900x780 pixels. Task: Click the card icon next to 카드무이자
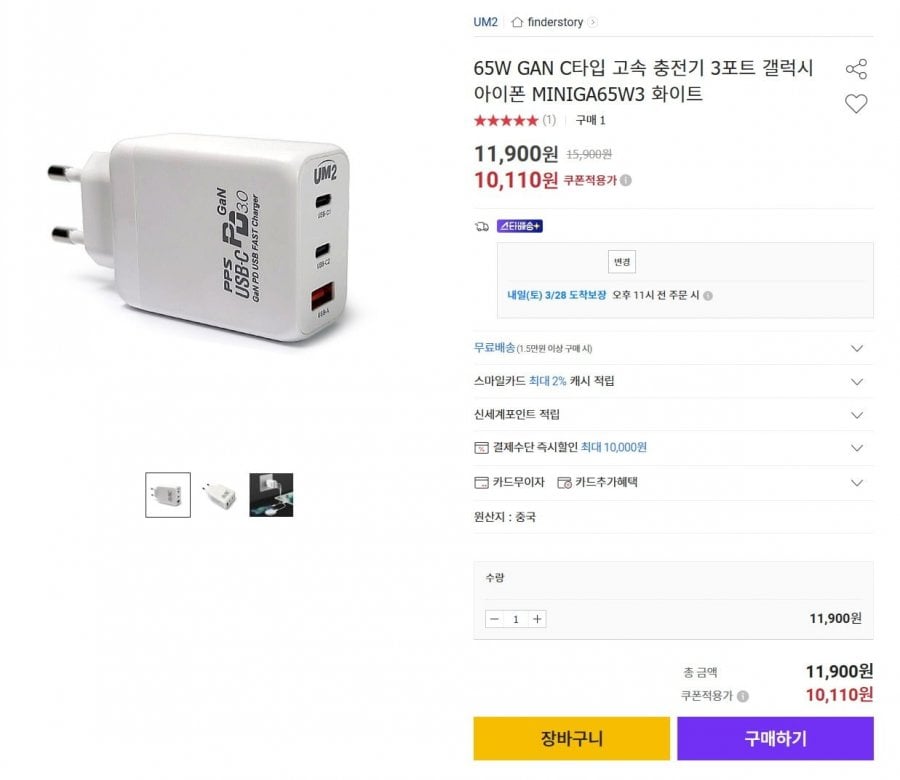481,481
